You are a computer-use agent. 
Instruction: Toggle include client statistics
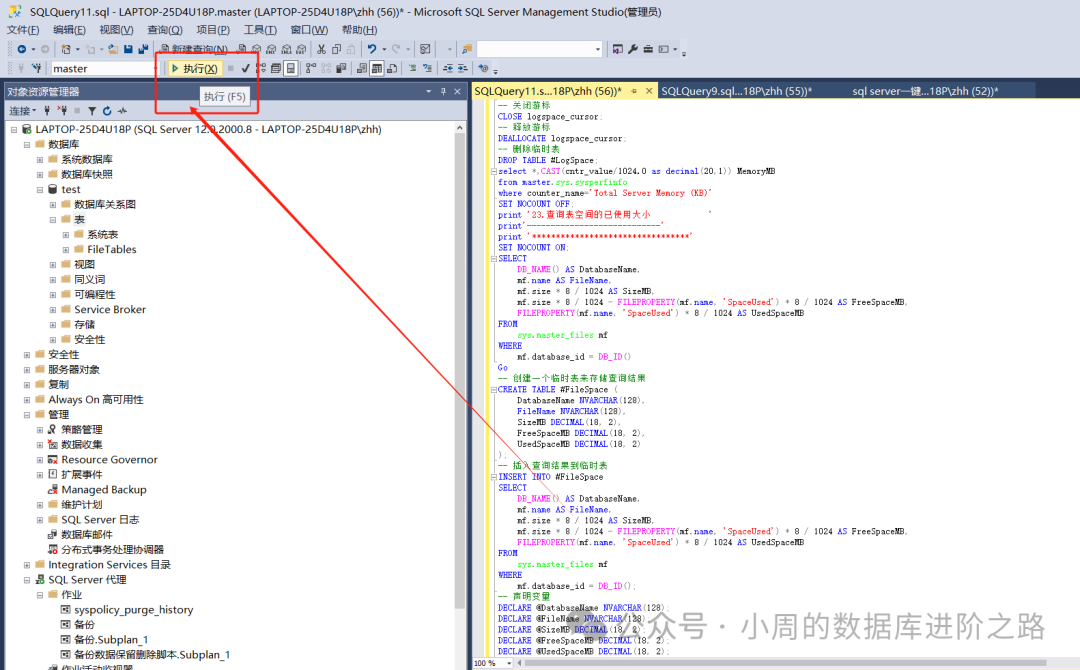point(341,68)
